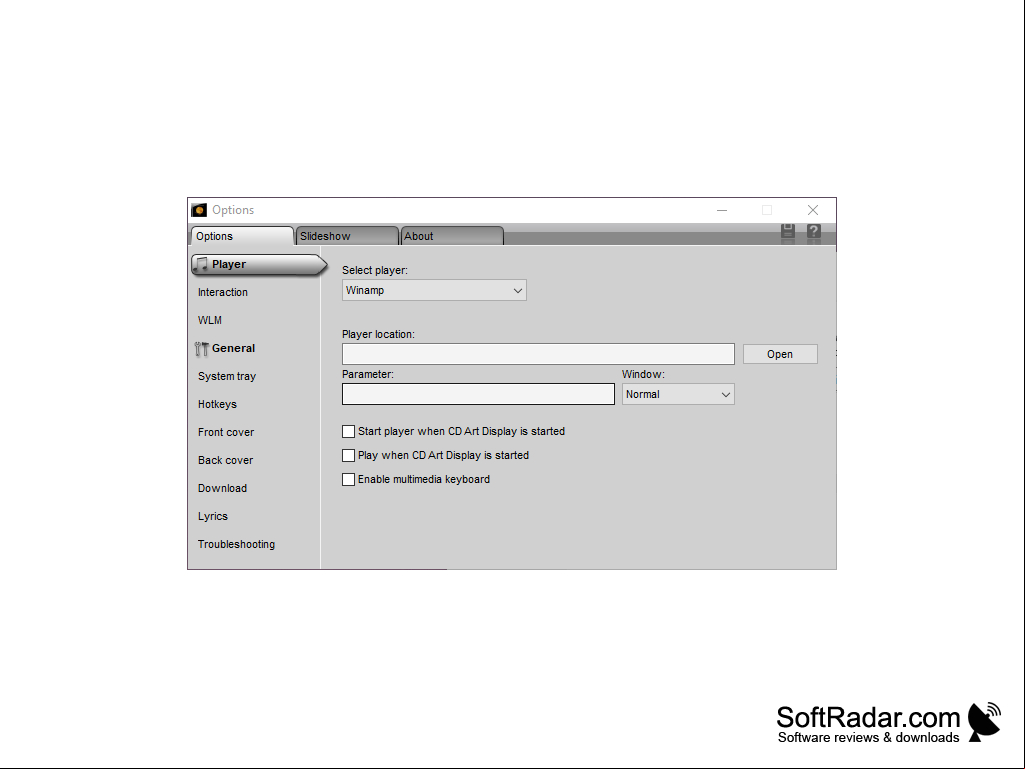Focus the Parameter text field
The width and height of the screenshot is (1025, 769).
tap(478, 394)
